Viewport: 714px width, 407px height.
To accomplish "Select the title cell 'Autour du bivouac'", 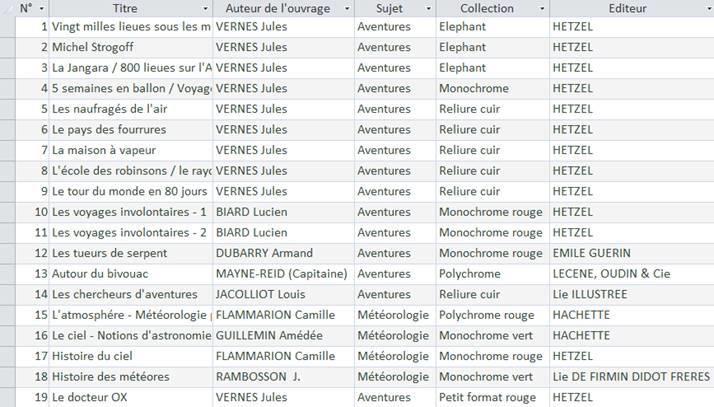I will [131, 274].
